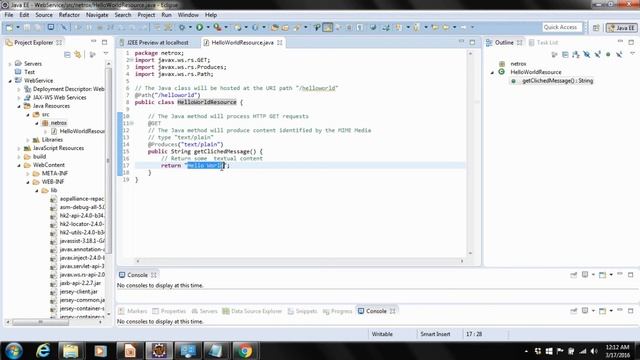The height and width of the screenshot is (360, 640).
Task: Click Open Console icon in upper Console panel
Action: coord(602,275)
